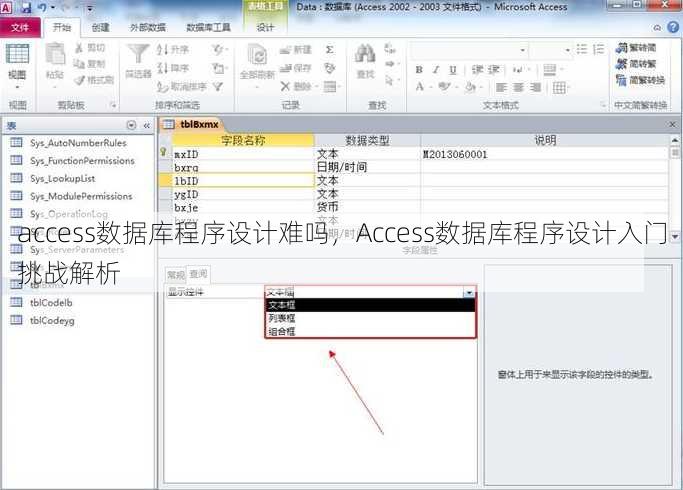Click the 视图 (View) table icon
Viewport: 683px width, 490px height.
point(17,54)
